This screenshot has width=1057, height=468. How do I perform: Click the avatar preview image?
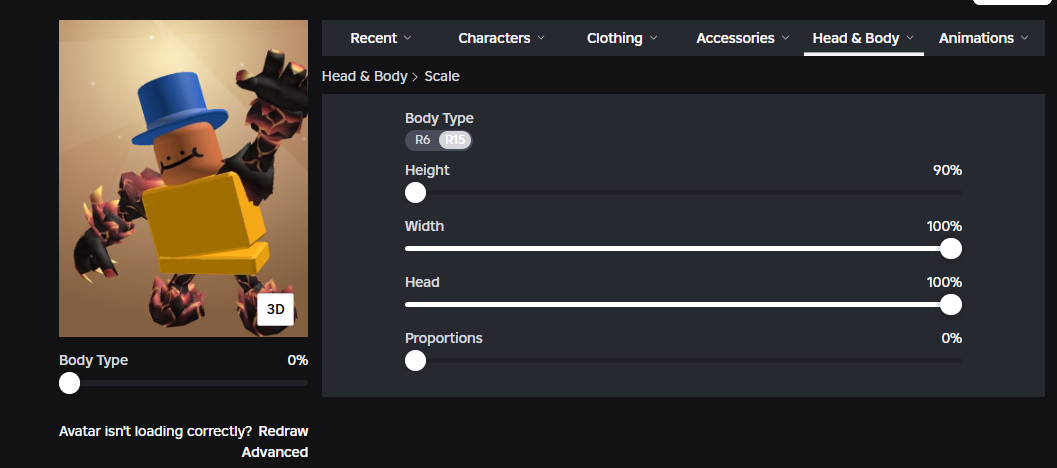tap(183, 178)
